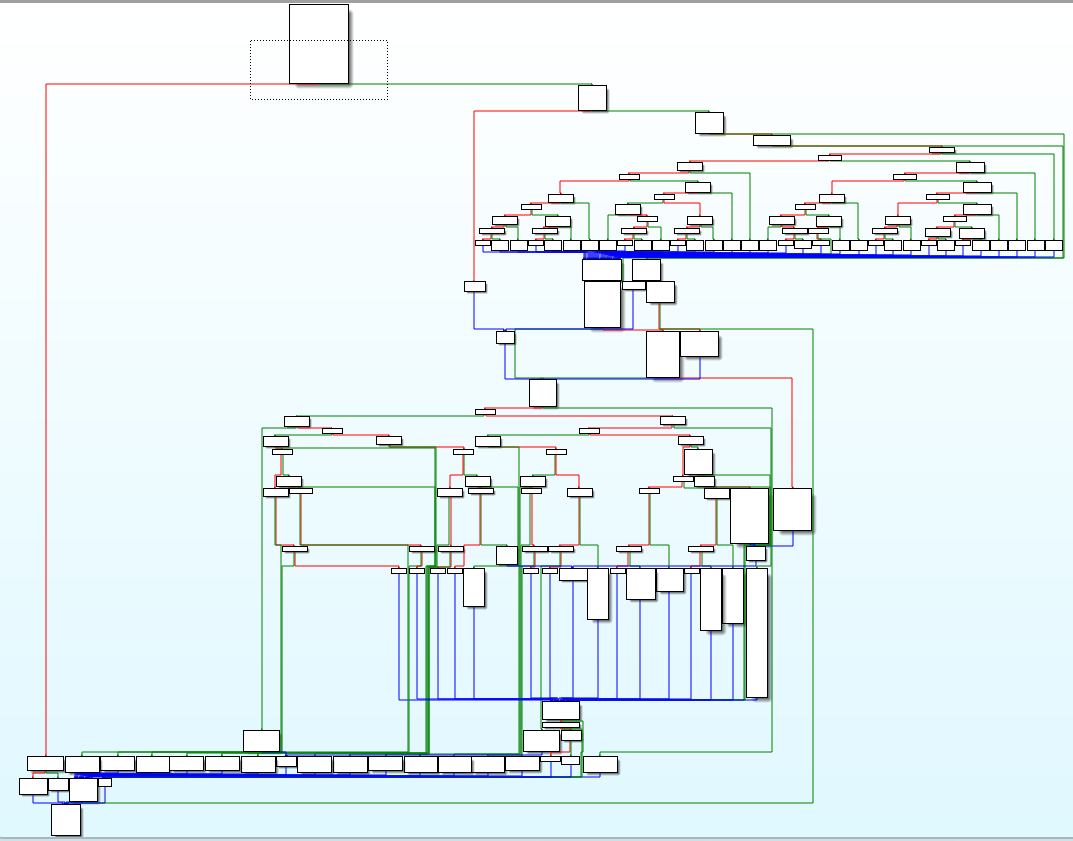Select the rightmost node in the bottom row
1073x841 pixels.
[600, 764]
